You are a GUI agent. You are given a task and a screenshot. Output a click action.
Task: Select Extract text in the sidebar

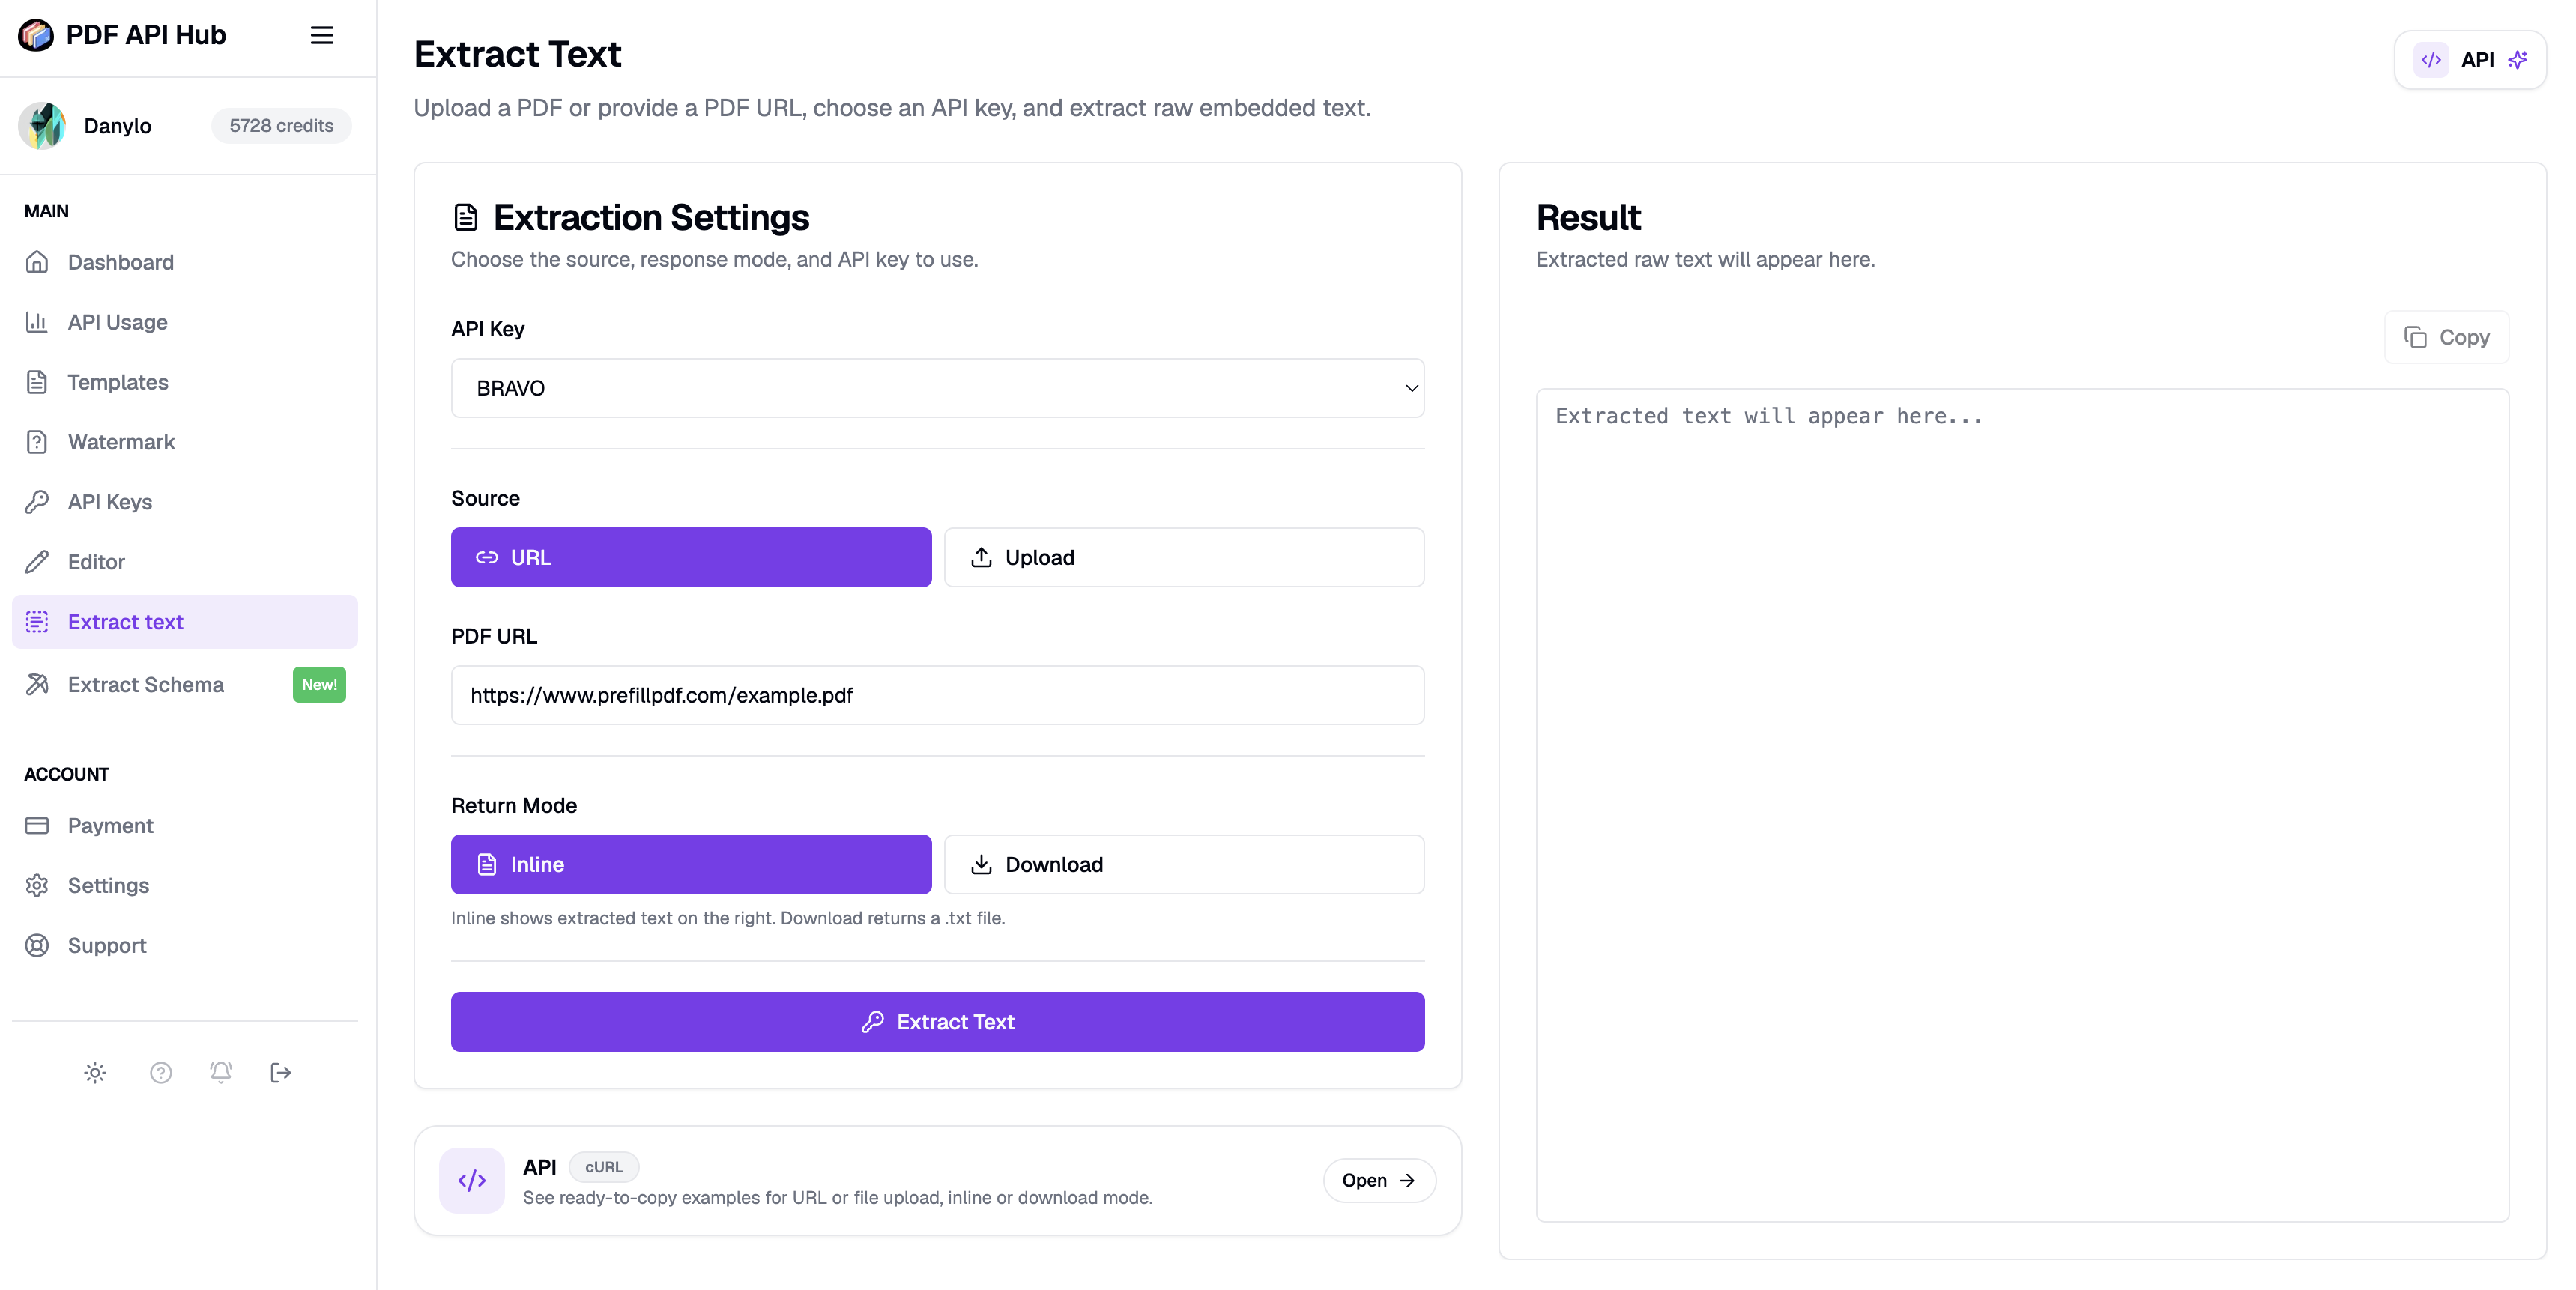(x=185, y=622)
